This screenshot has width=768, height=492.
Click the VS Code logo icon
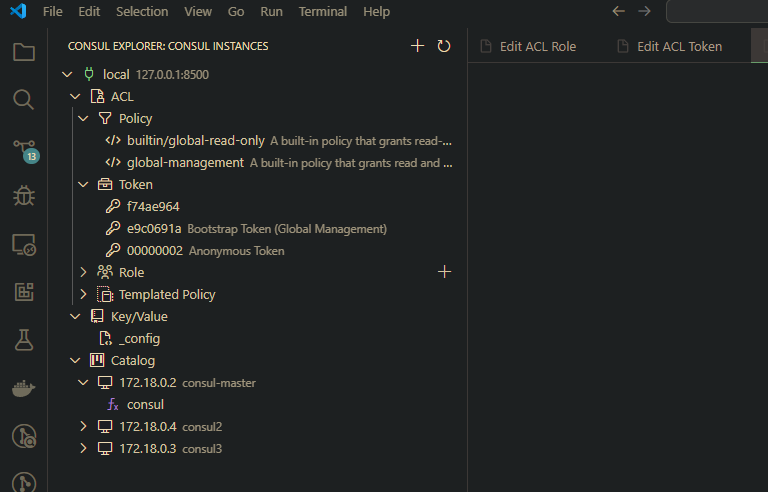tap(18, 11)
